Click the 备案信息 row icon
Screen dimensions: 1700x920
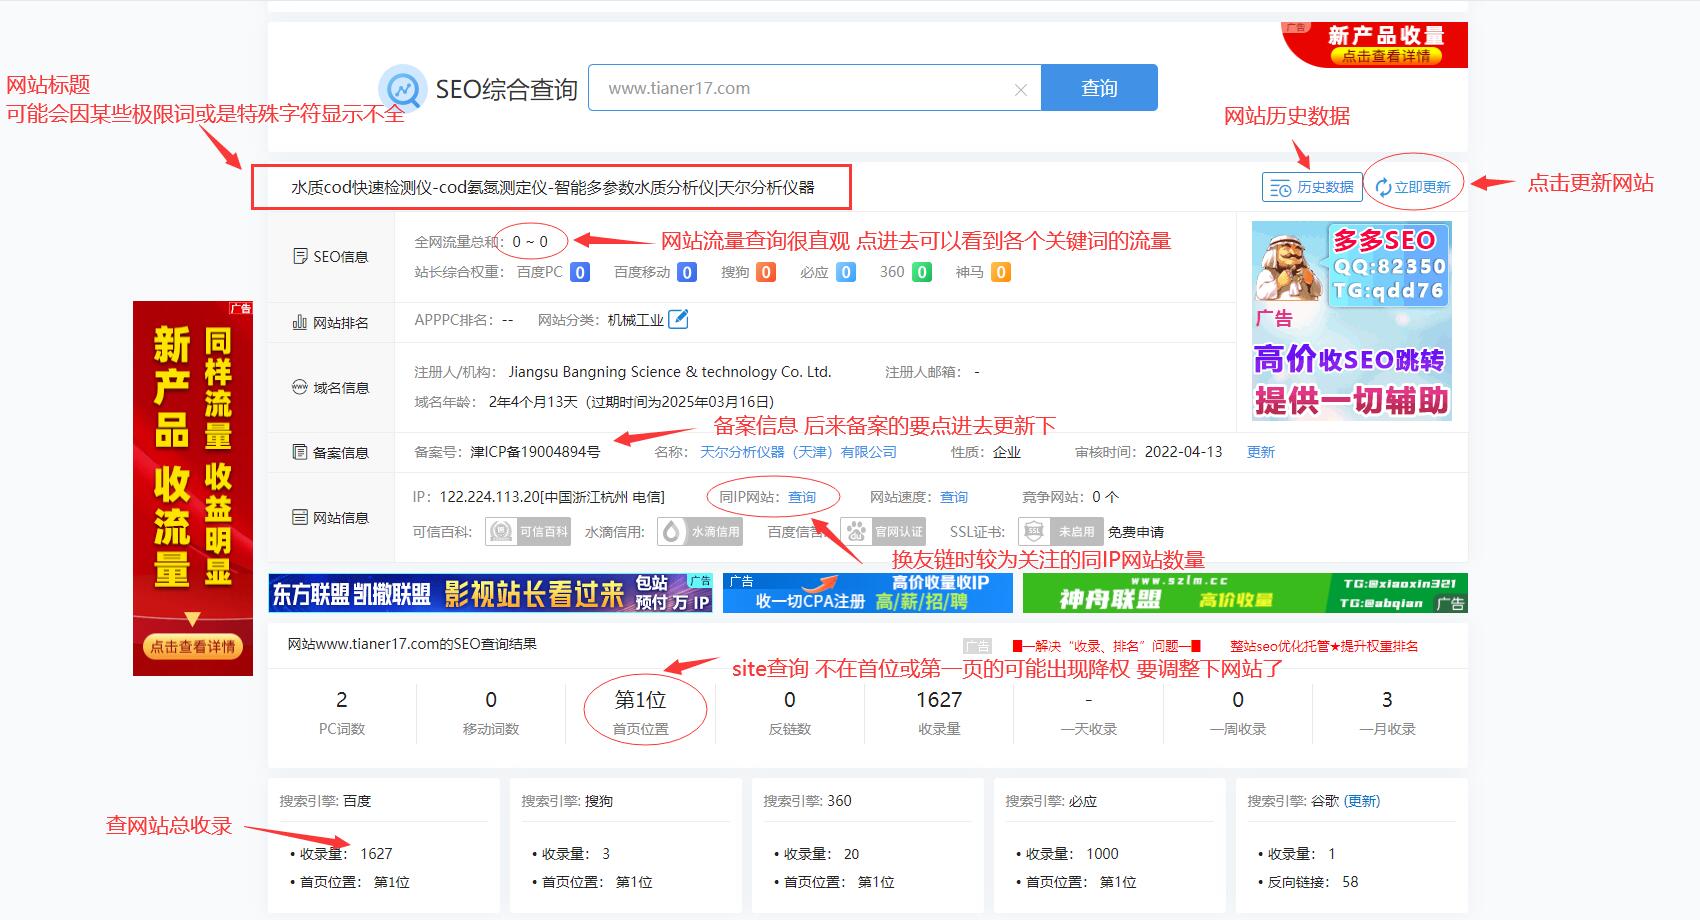[299, 452]
